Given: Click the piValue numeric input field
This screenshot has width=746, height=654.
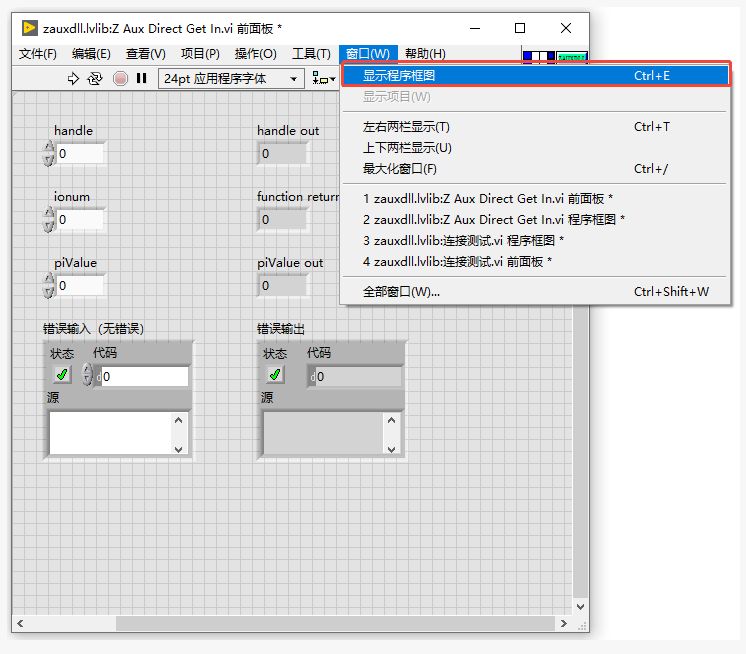Looking at the screenshot, I should click(x=79, y=286).
